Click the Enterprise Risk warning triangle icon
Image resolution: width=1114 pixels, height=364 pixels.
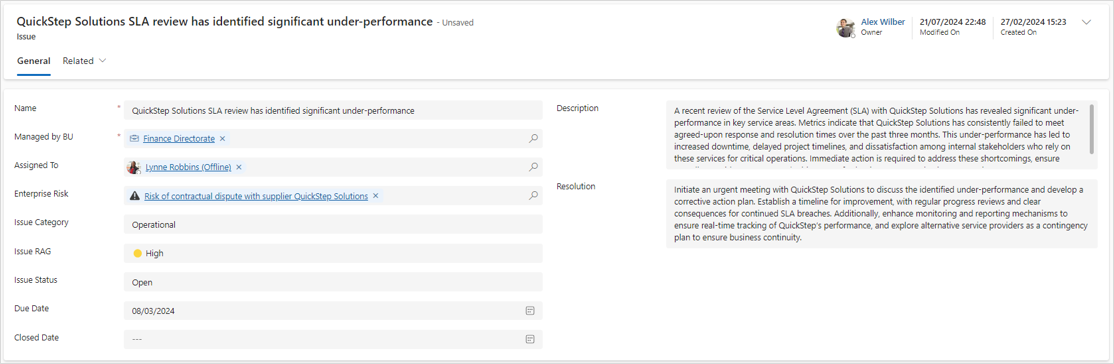point(134,196)
